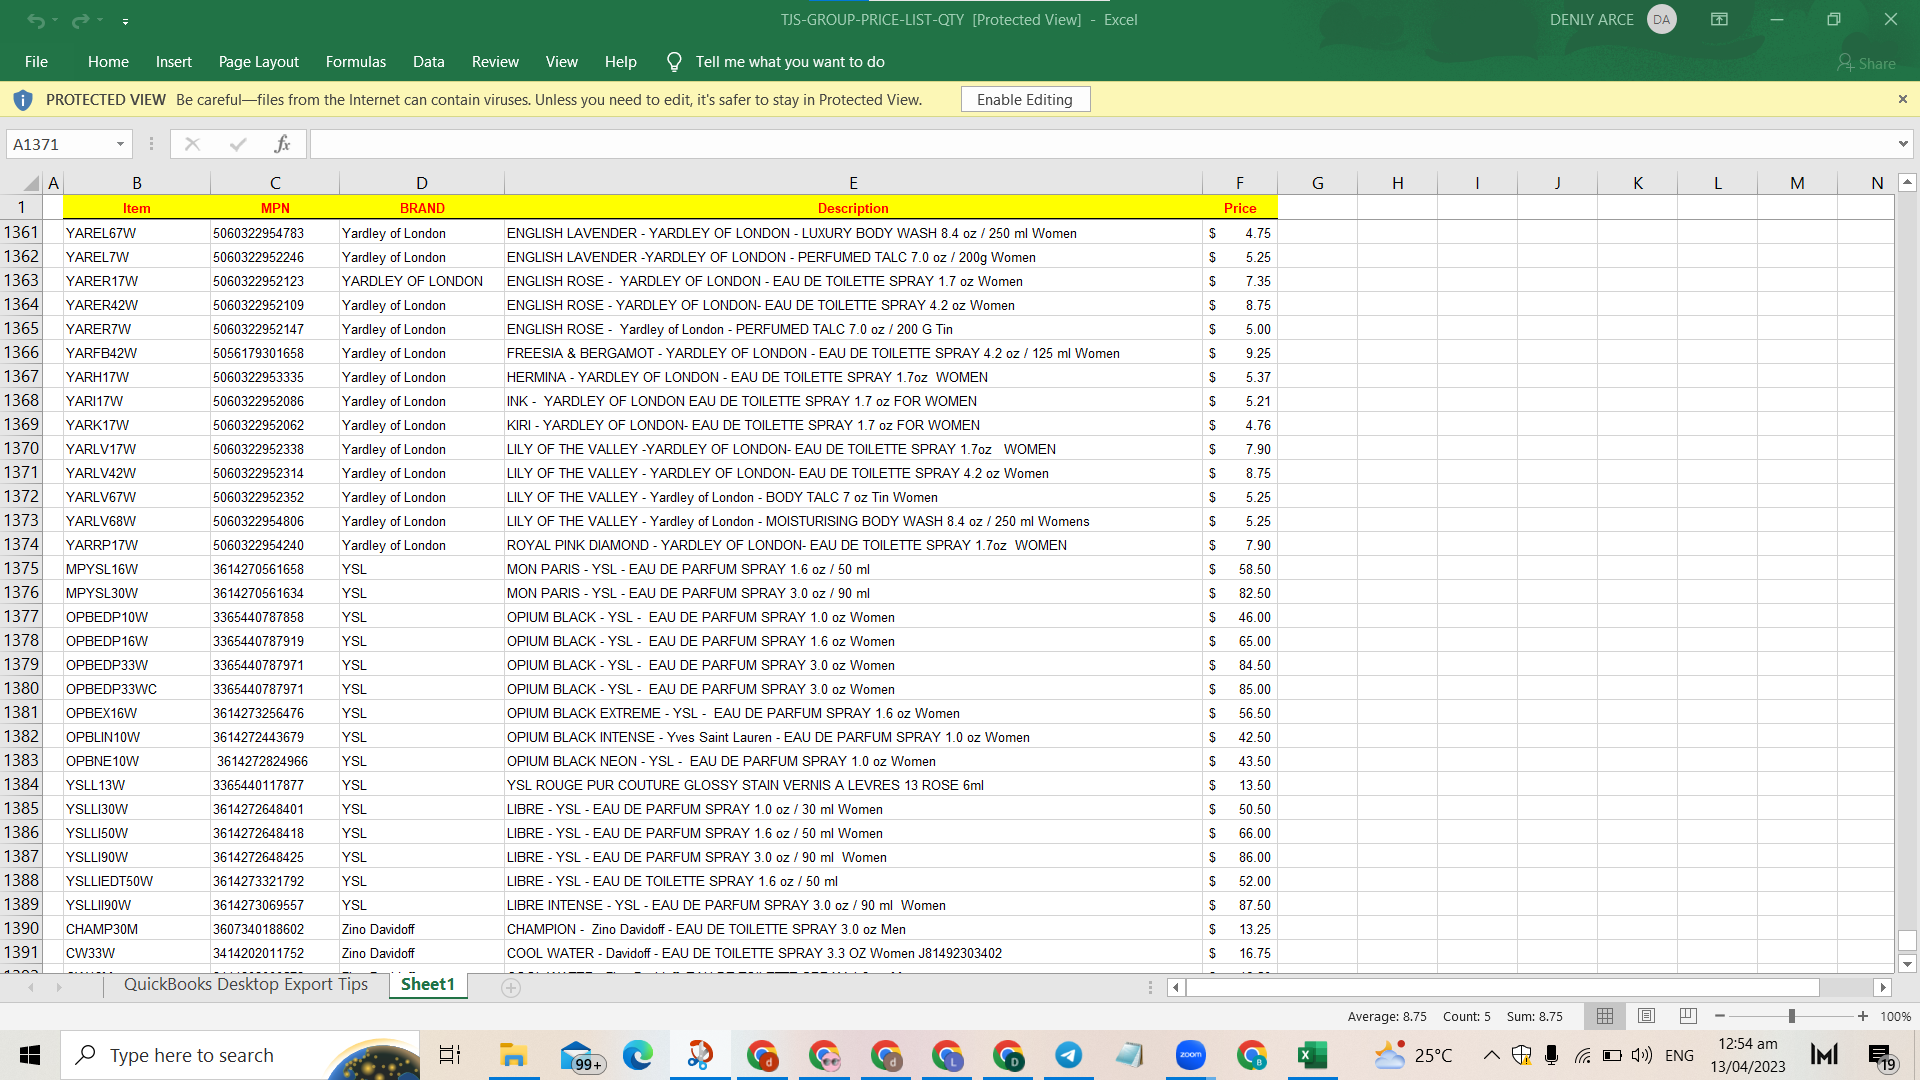Screen dimensions: 1920x1080
Task: Click the horizontal scroll right arrow
Action: [1883, 988]
